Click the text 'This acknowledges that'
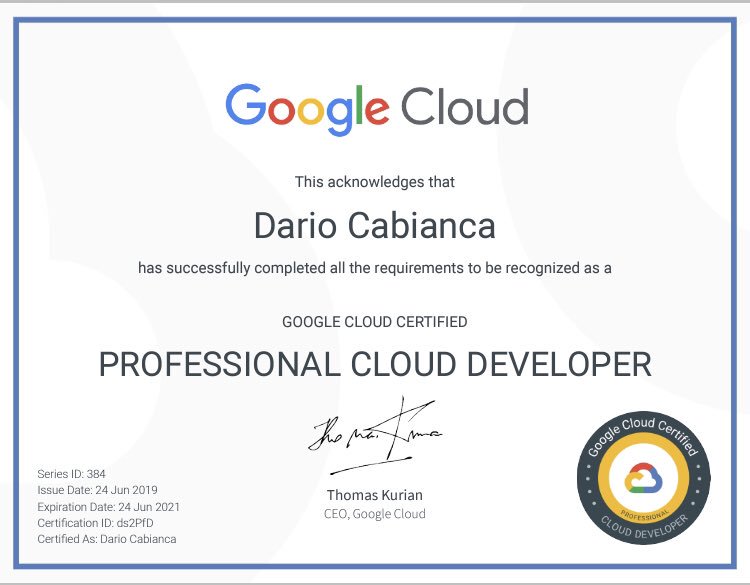This screenshot has width=750, height=585. [375, 182]
